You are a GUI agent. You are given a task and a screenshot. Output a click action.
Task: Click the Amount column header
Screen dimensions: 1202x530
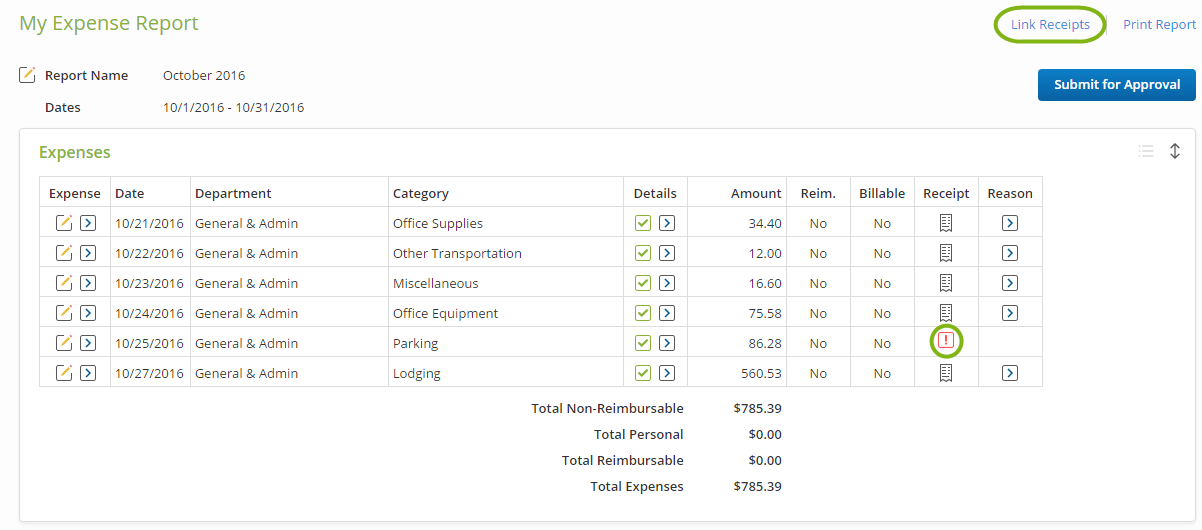point(756,193)
